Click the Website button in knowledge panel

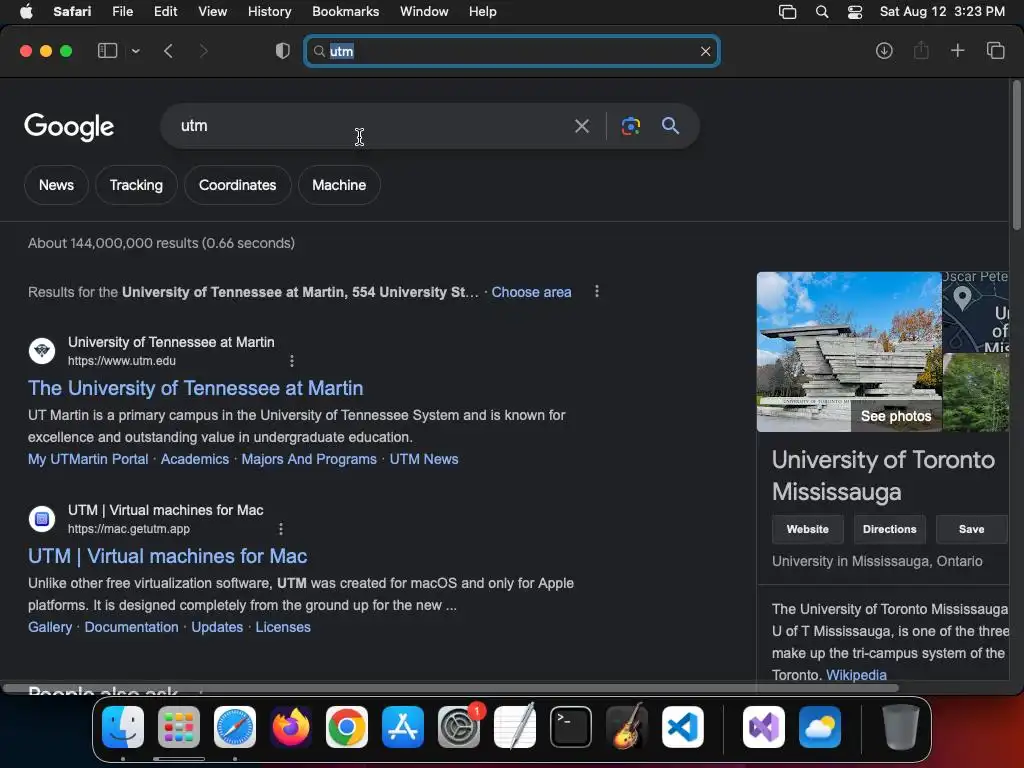pyautogui.click(x=807, y=529)
